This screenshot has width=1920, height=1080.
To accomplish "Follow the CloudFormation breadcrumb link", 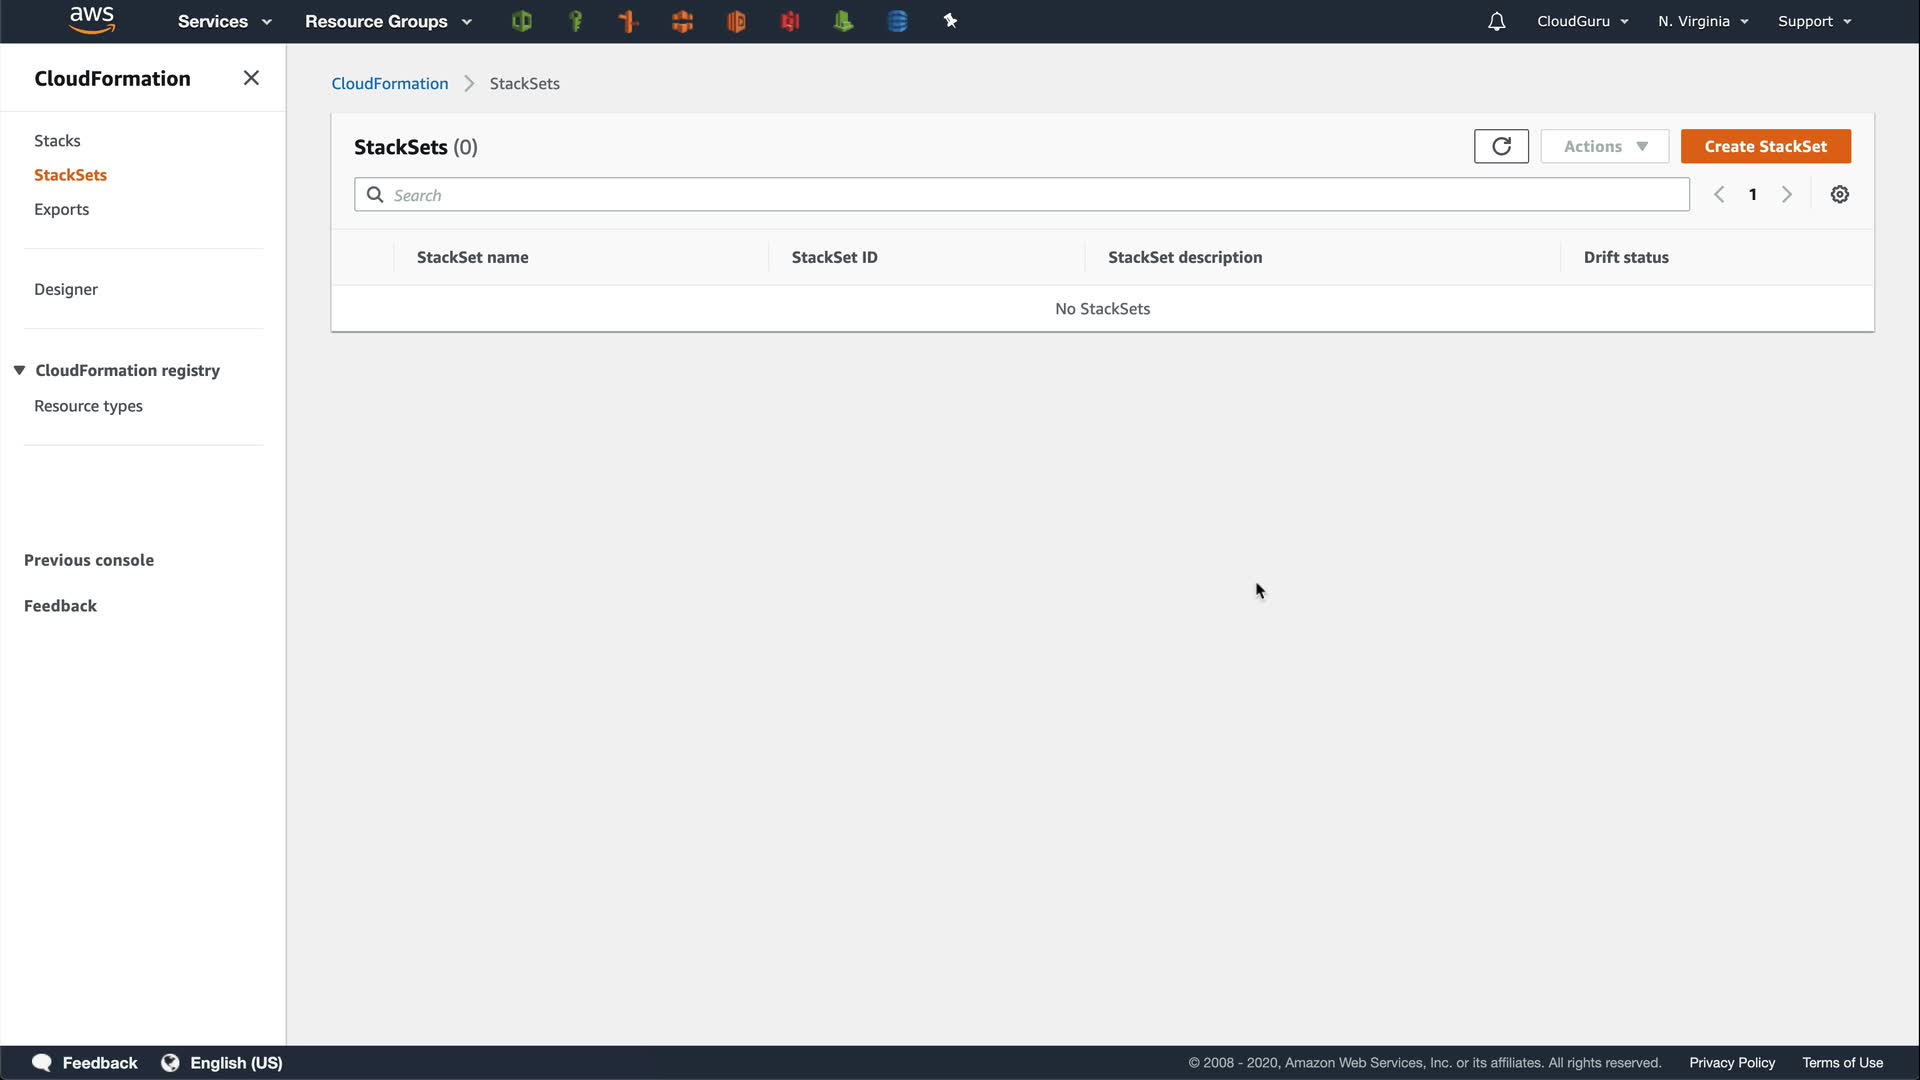I will point(389,84).
